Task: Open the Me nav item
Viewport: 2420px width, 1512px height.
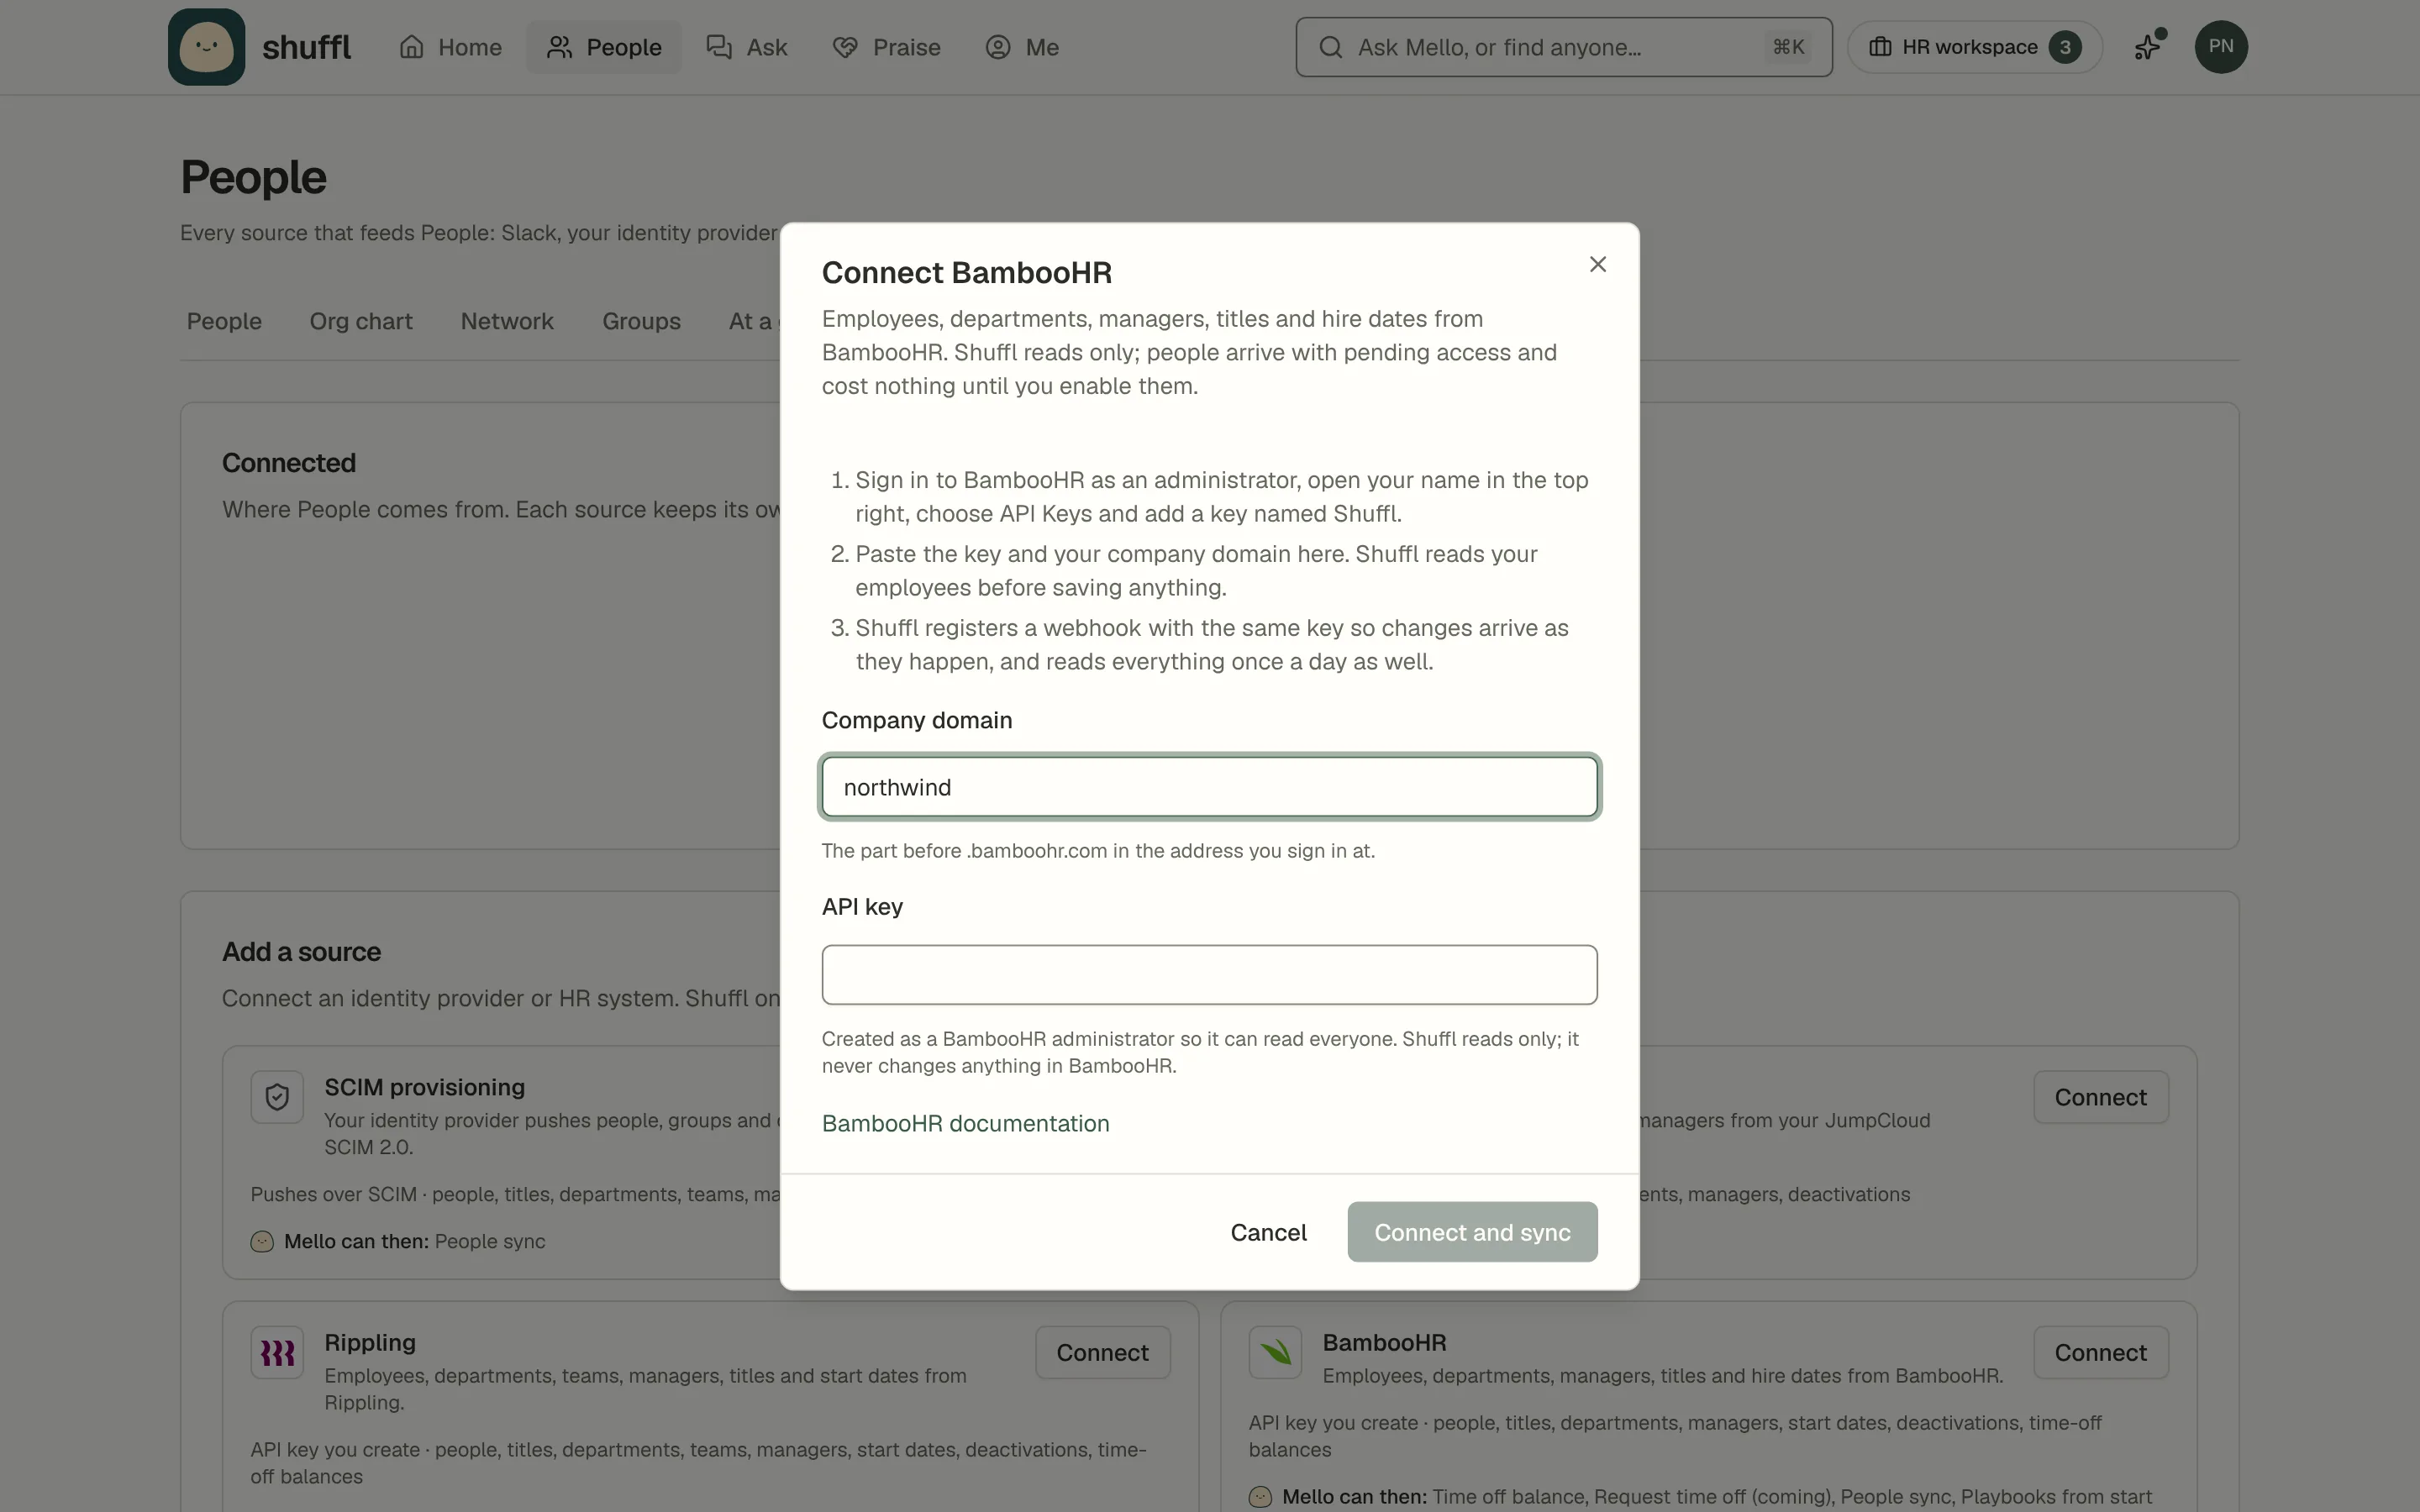Action: click(x=1022, y=47)
